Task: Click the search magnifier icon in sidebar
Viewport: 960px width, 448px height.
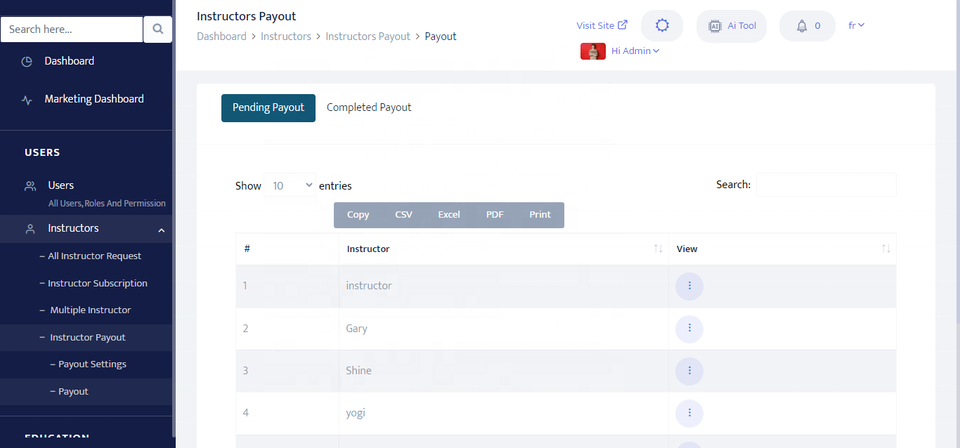Action: click(x=158, y=30)
